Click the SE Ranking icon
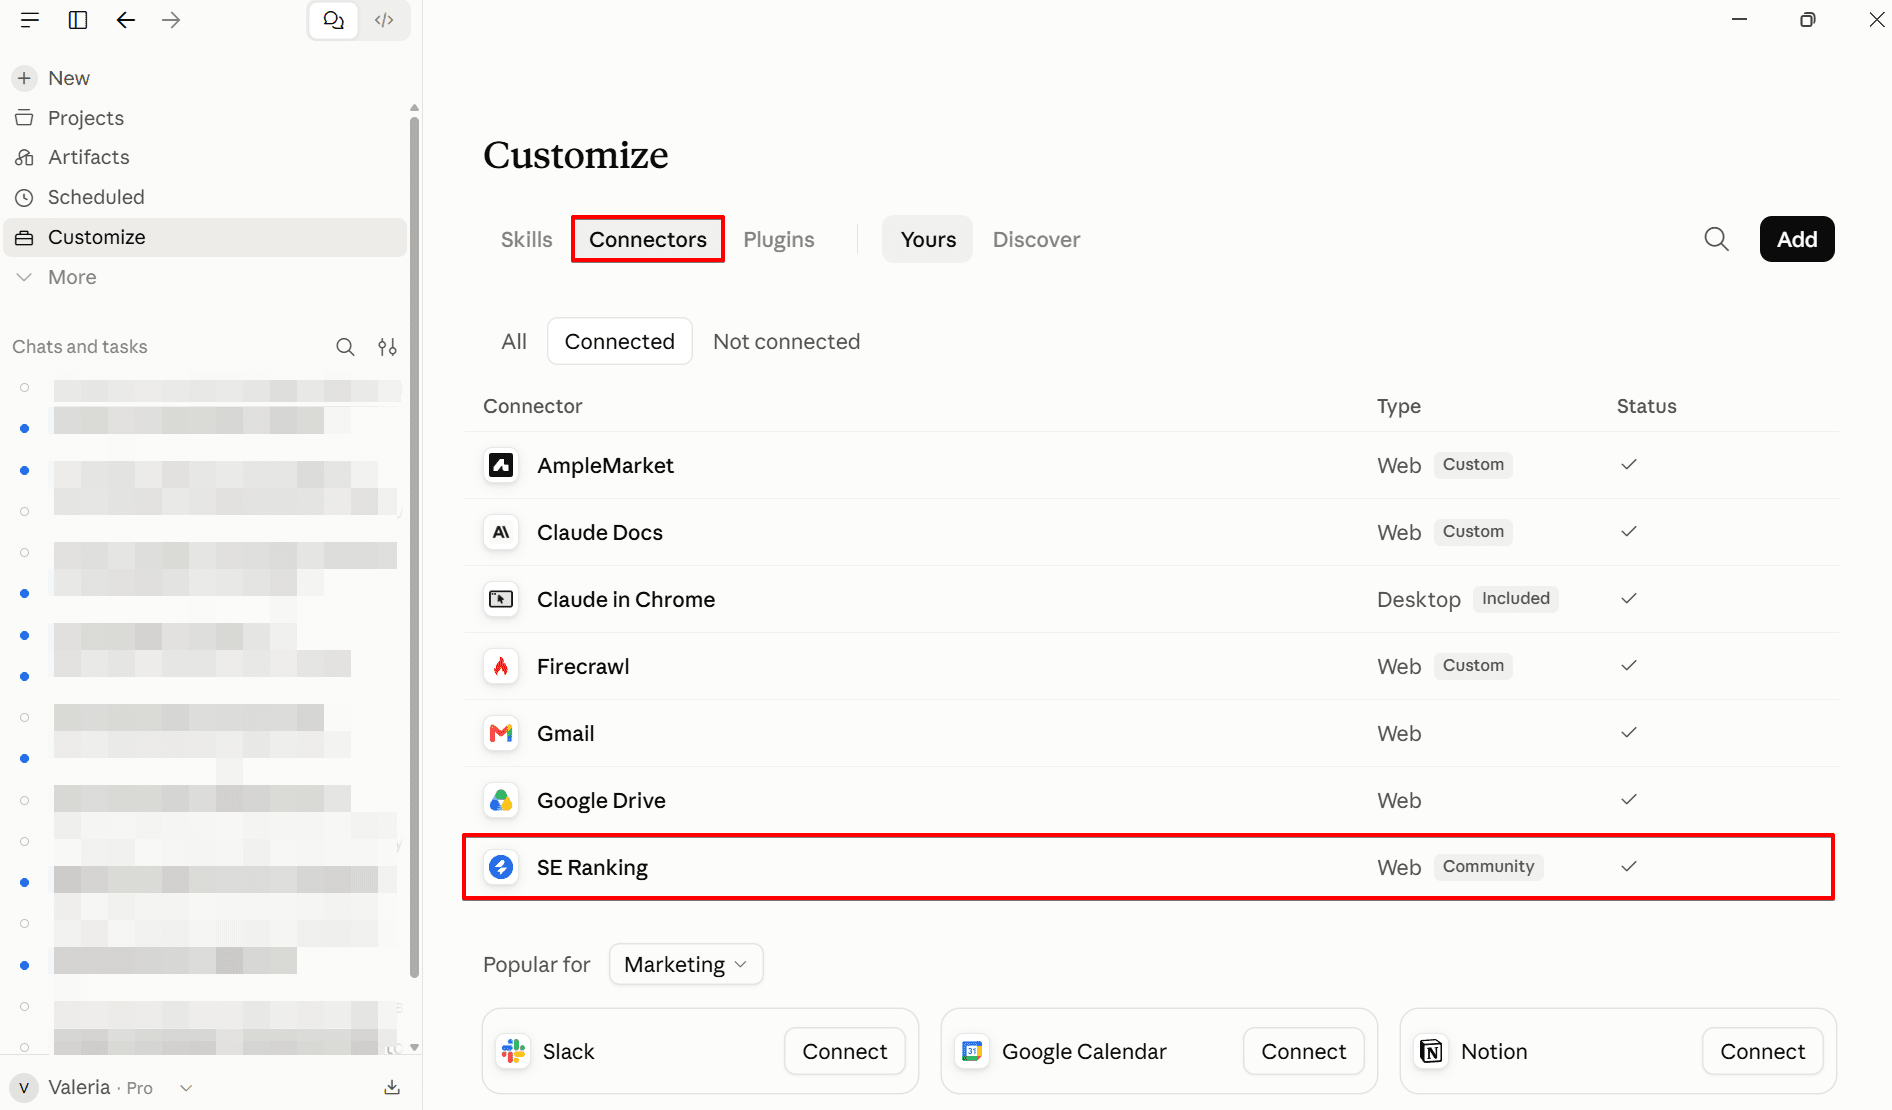Viewport: 1892px width, 1110px height. pyautogui.click(x=501, y=867)
